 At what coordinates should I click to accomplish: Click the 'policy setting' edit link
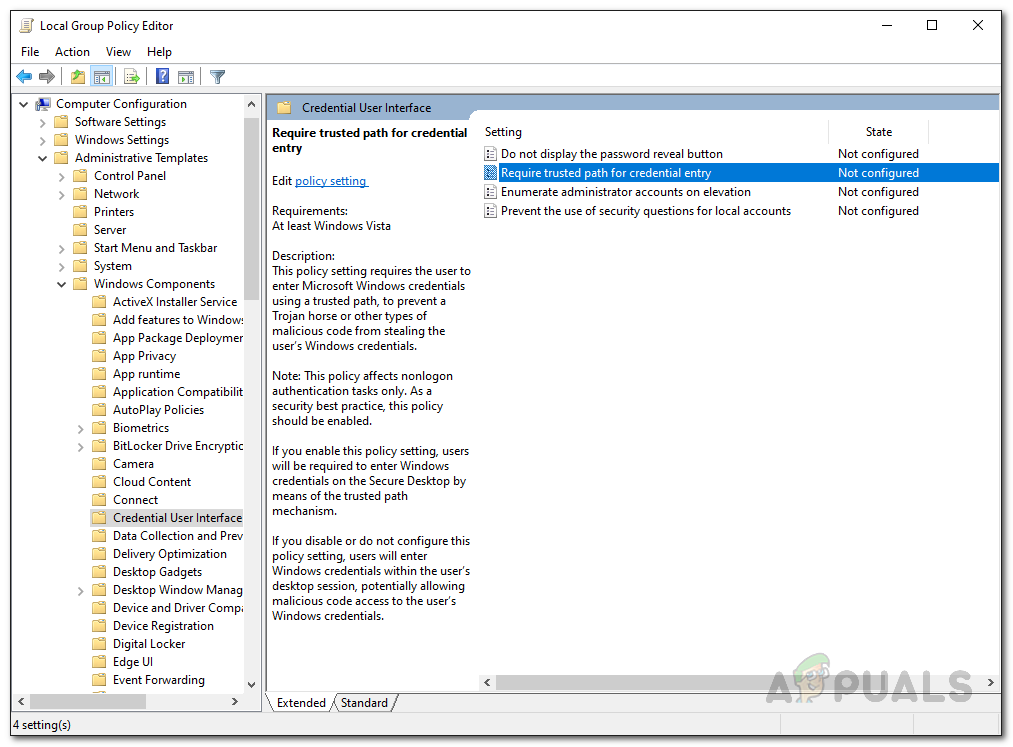[331, 181]
